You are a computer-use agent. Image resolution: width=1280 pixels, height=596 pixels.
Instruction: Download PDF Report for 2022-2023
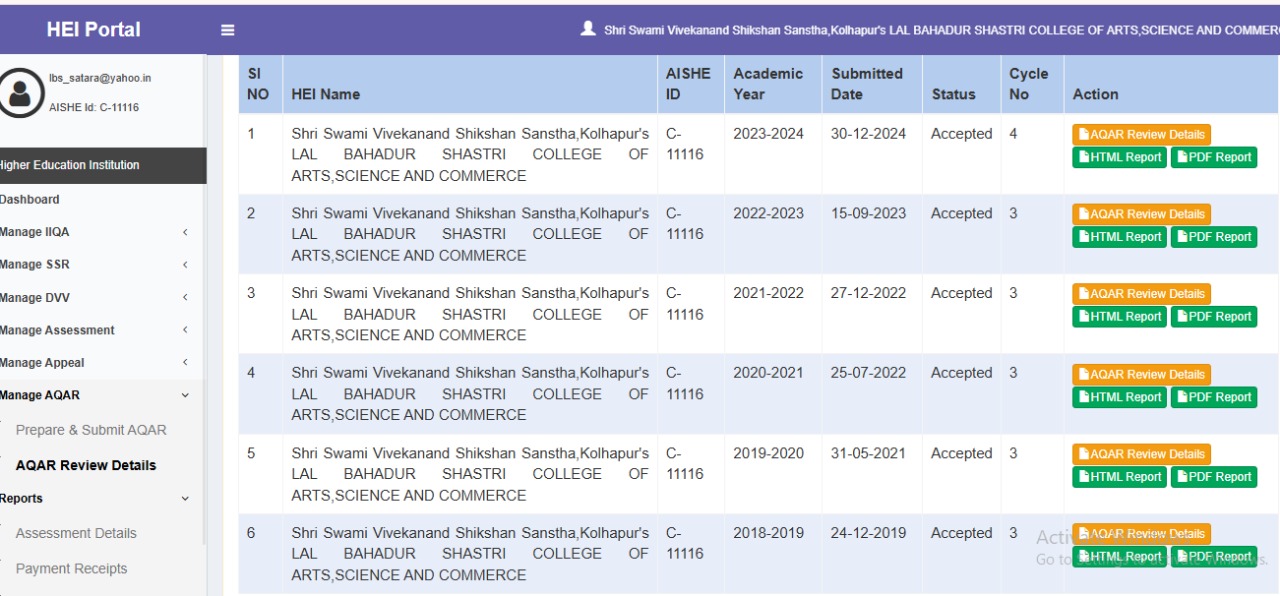[x=1214, y=237]
